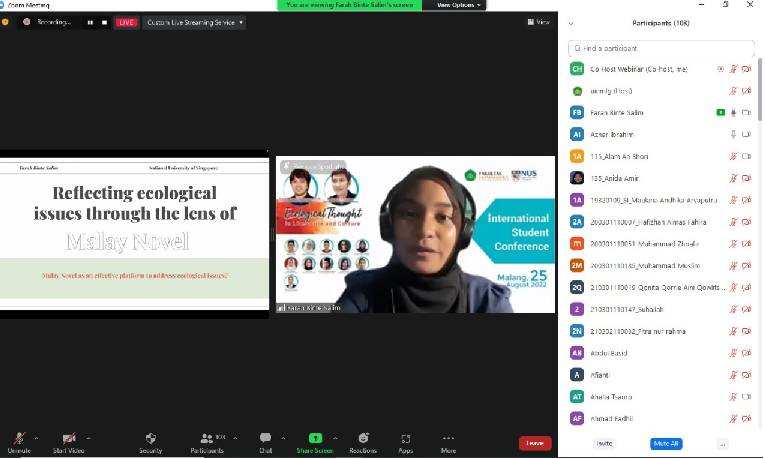Open the Chat icon
This screenshot has width=765, height=459.
[x=265, y=440]
